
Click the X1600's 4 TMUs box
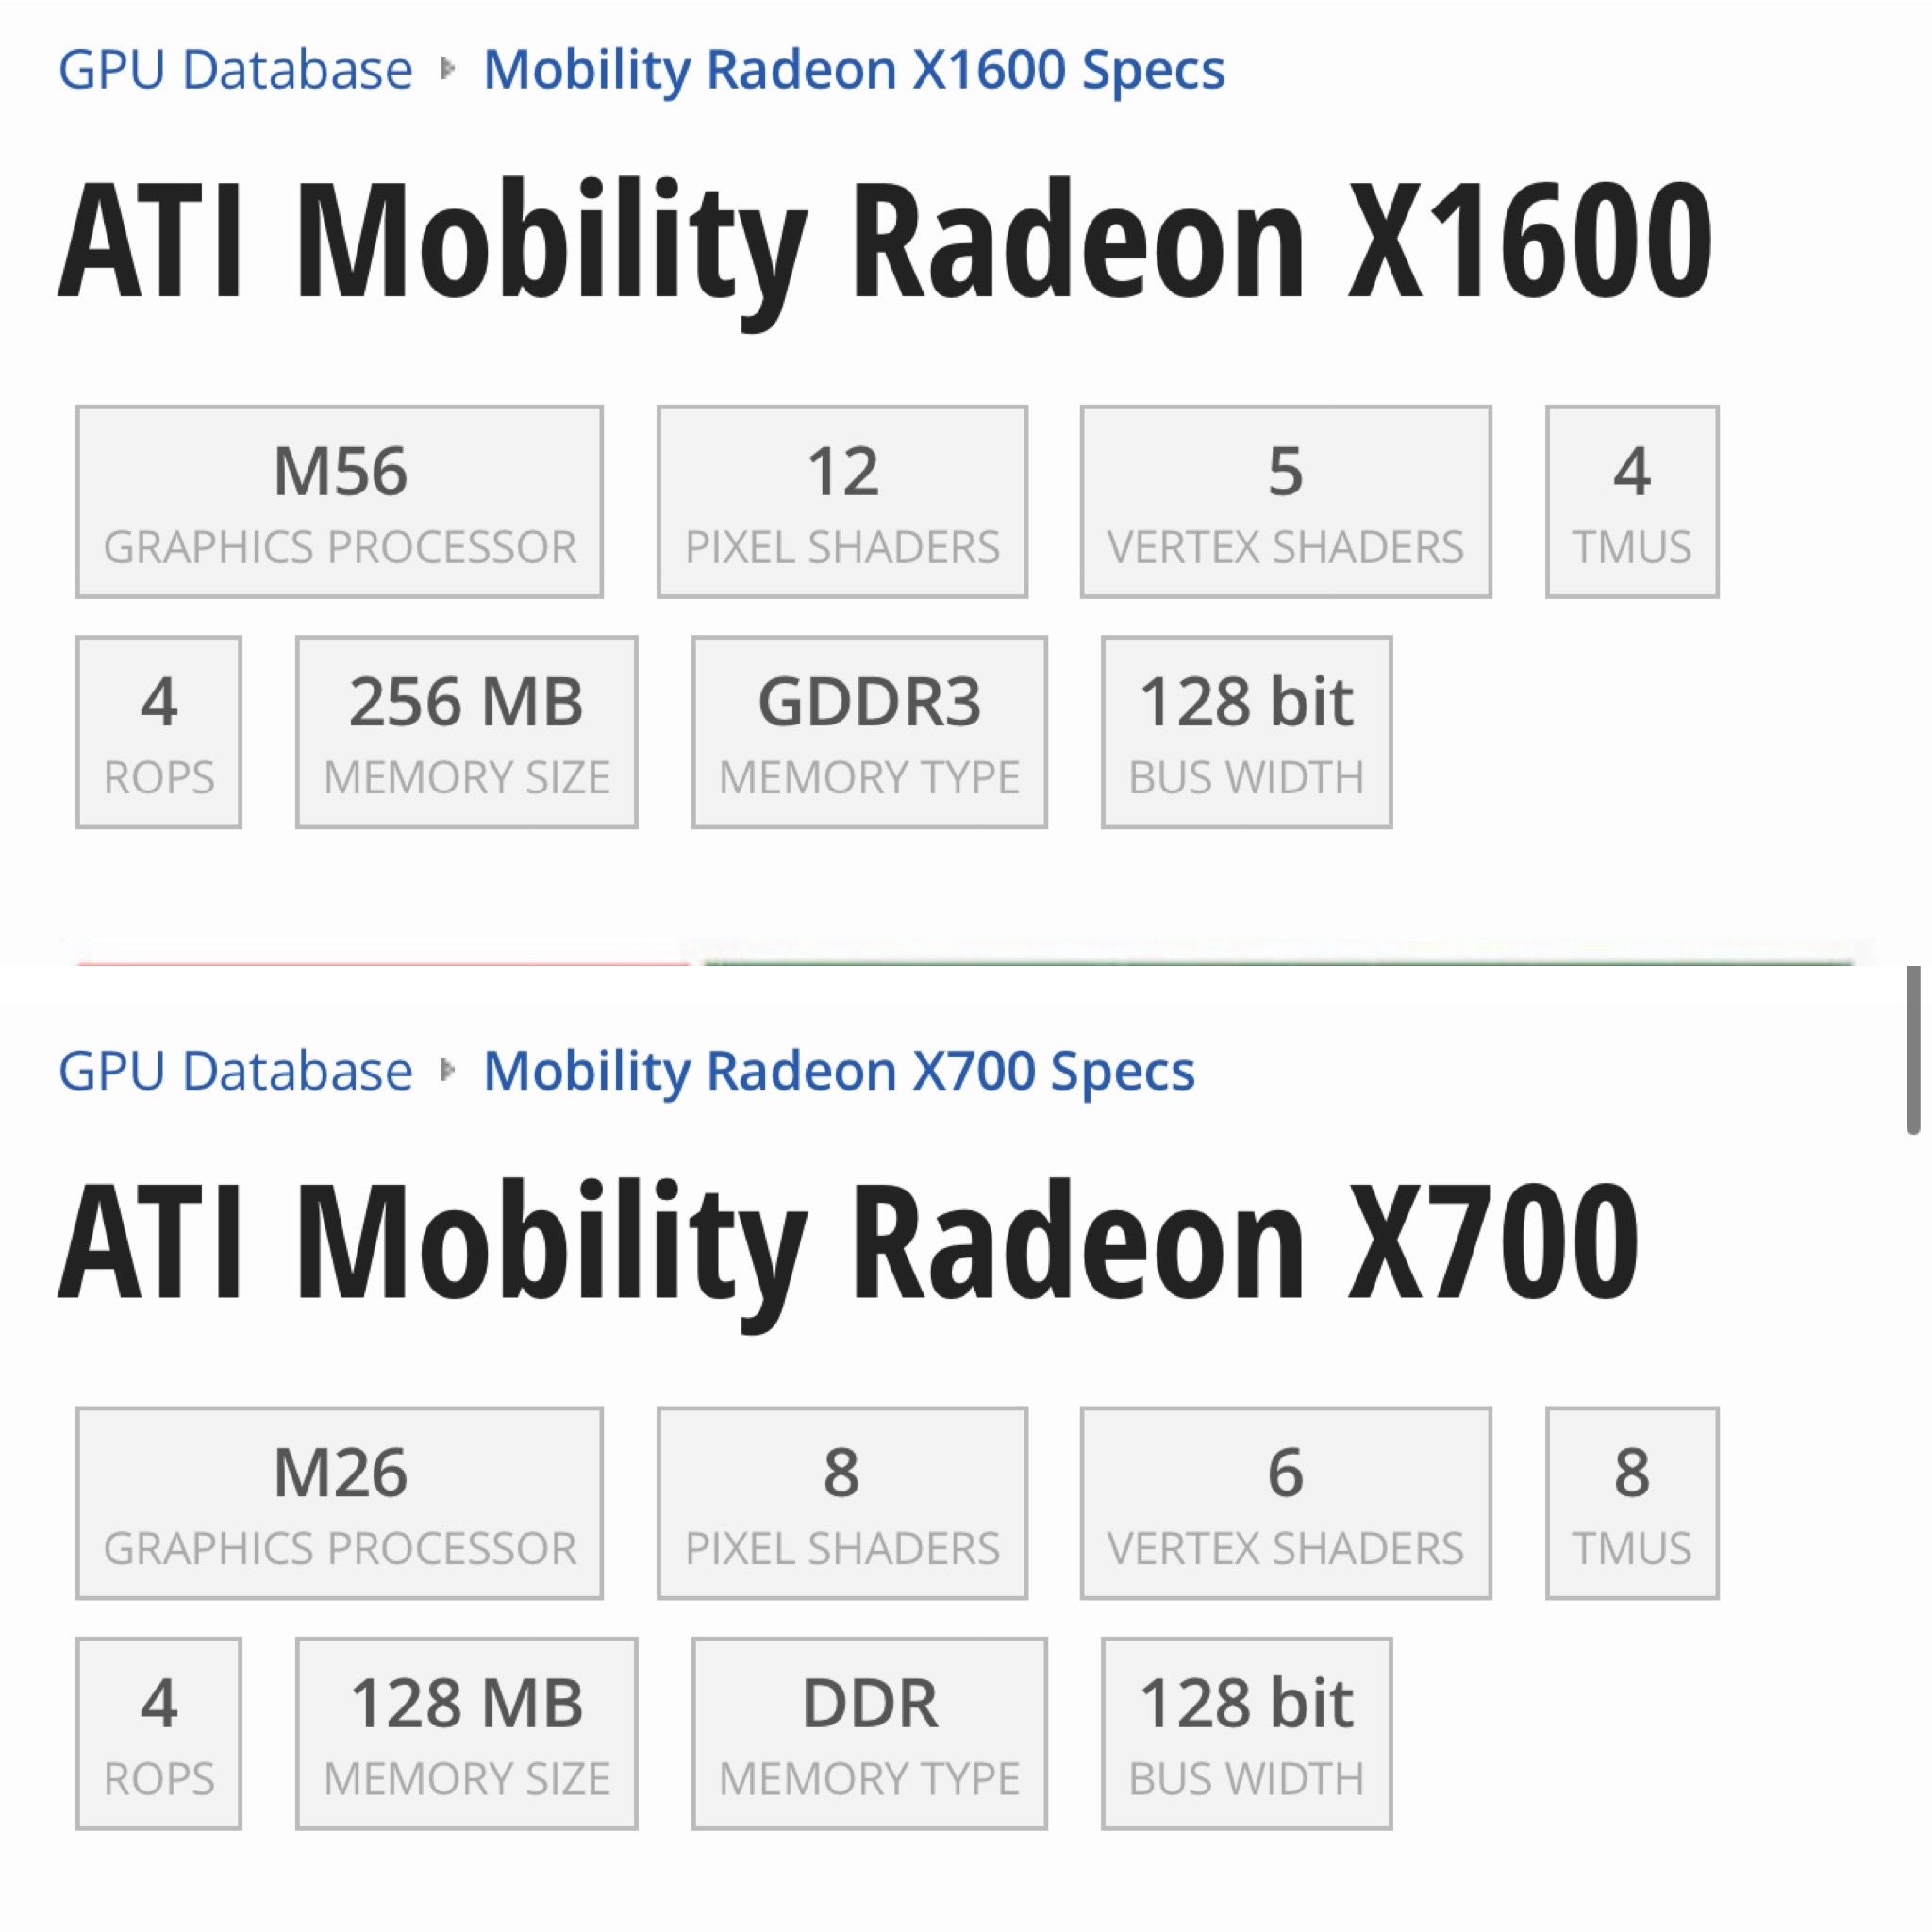pyautogui.click(x=1631, y=502)
